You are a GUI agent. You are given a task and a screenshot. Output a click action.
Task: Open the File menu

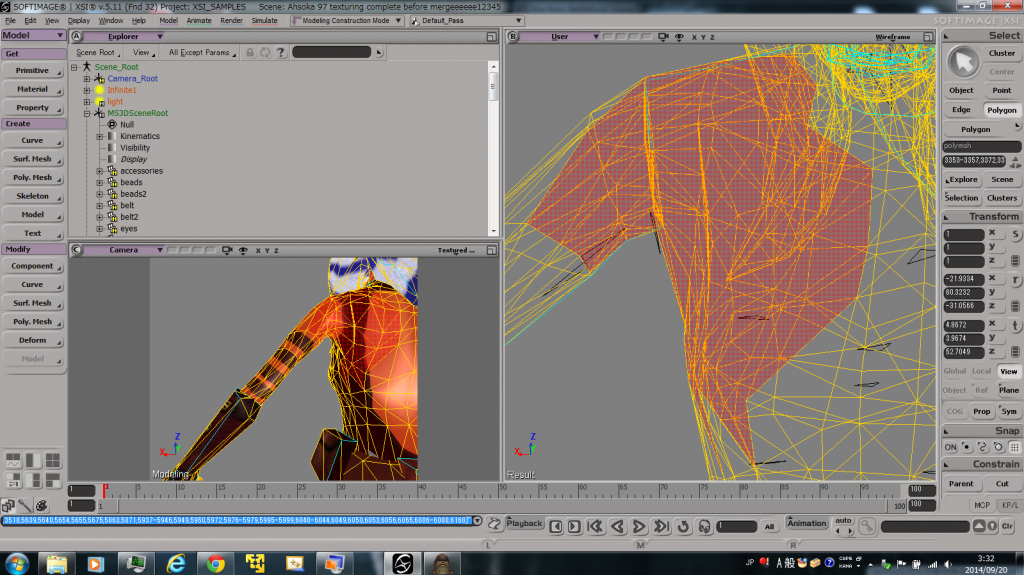[x=10, y=21]
